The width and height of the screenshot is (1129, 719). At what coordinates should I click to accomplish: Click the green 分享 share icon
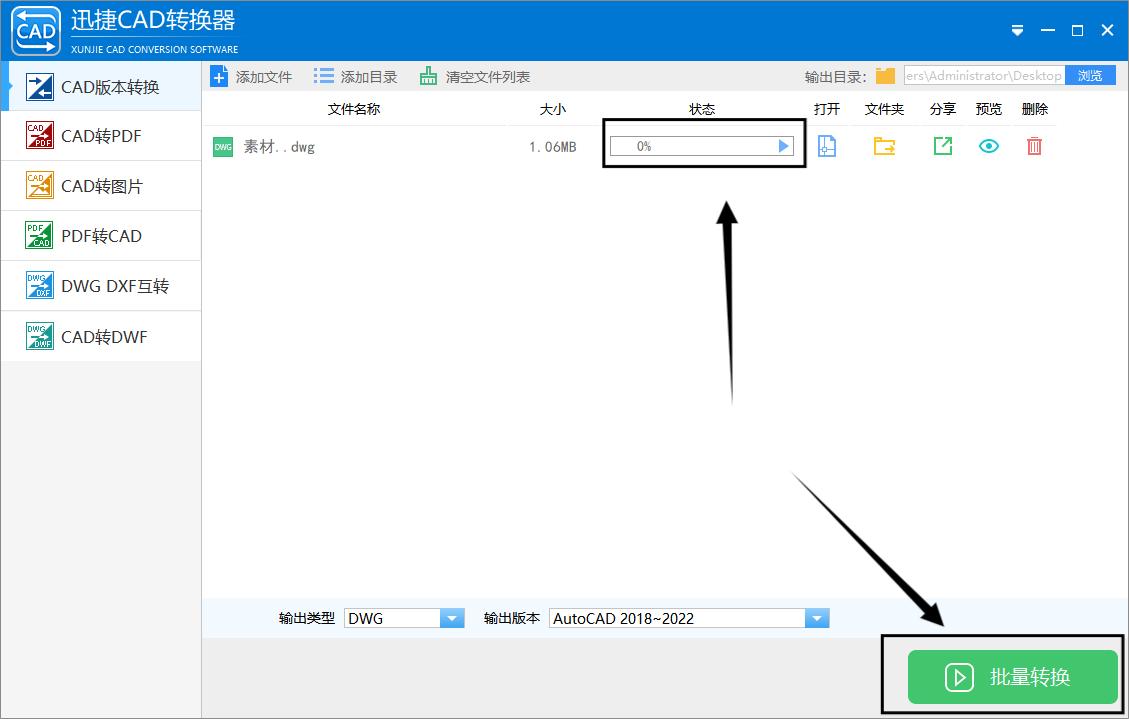pos(943,146)
